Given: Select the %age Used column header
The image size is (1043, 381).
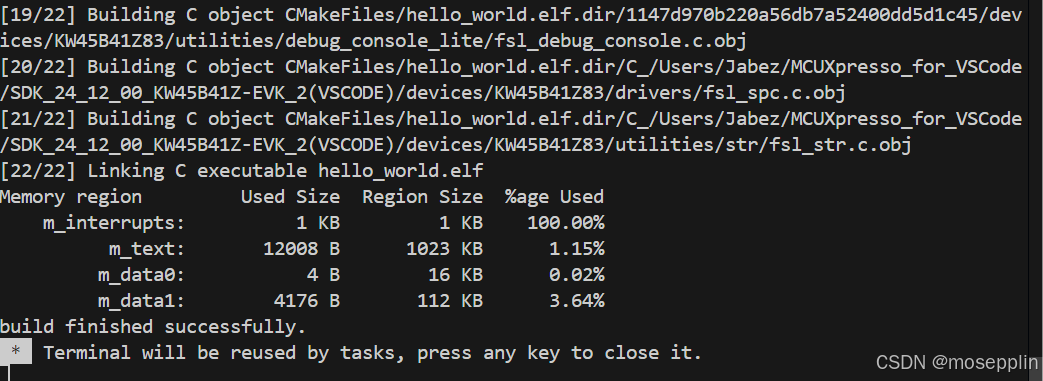Looking at the screenshot, I should (x=554, y=197).
